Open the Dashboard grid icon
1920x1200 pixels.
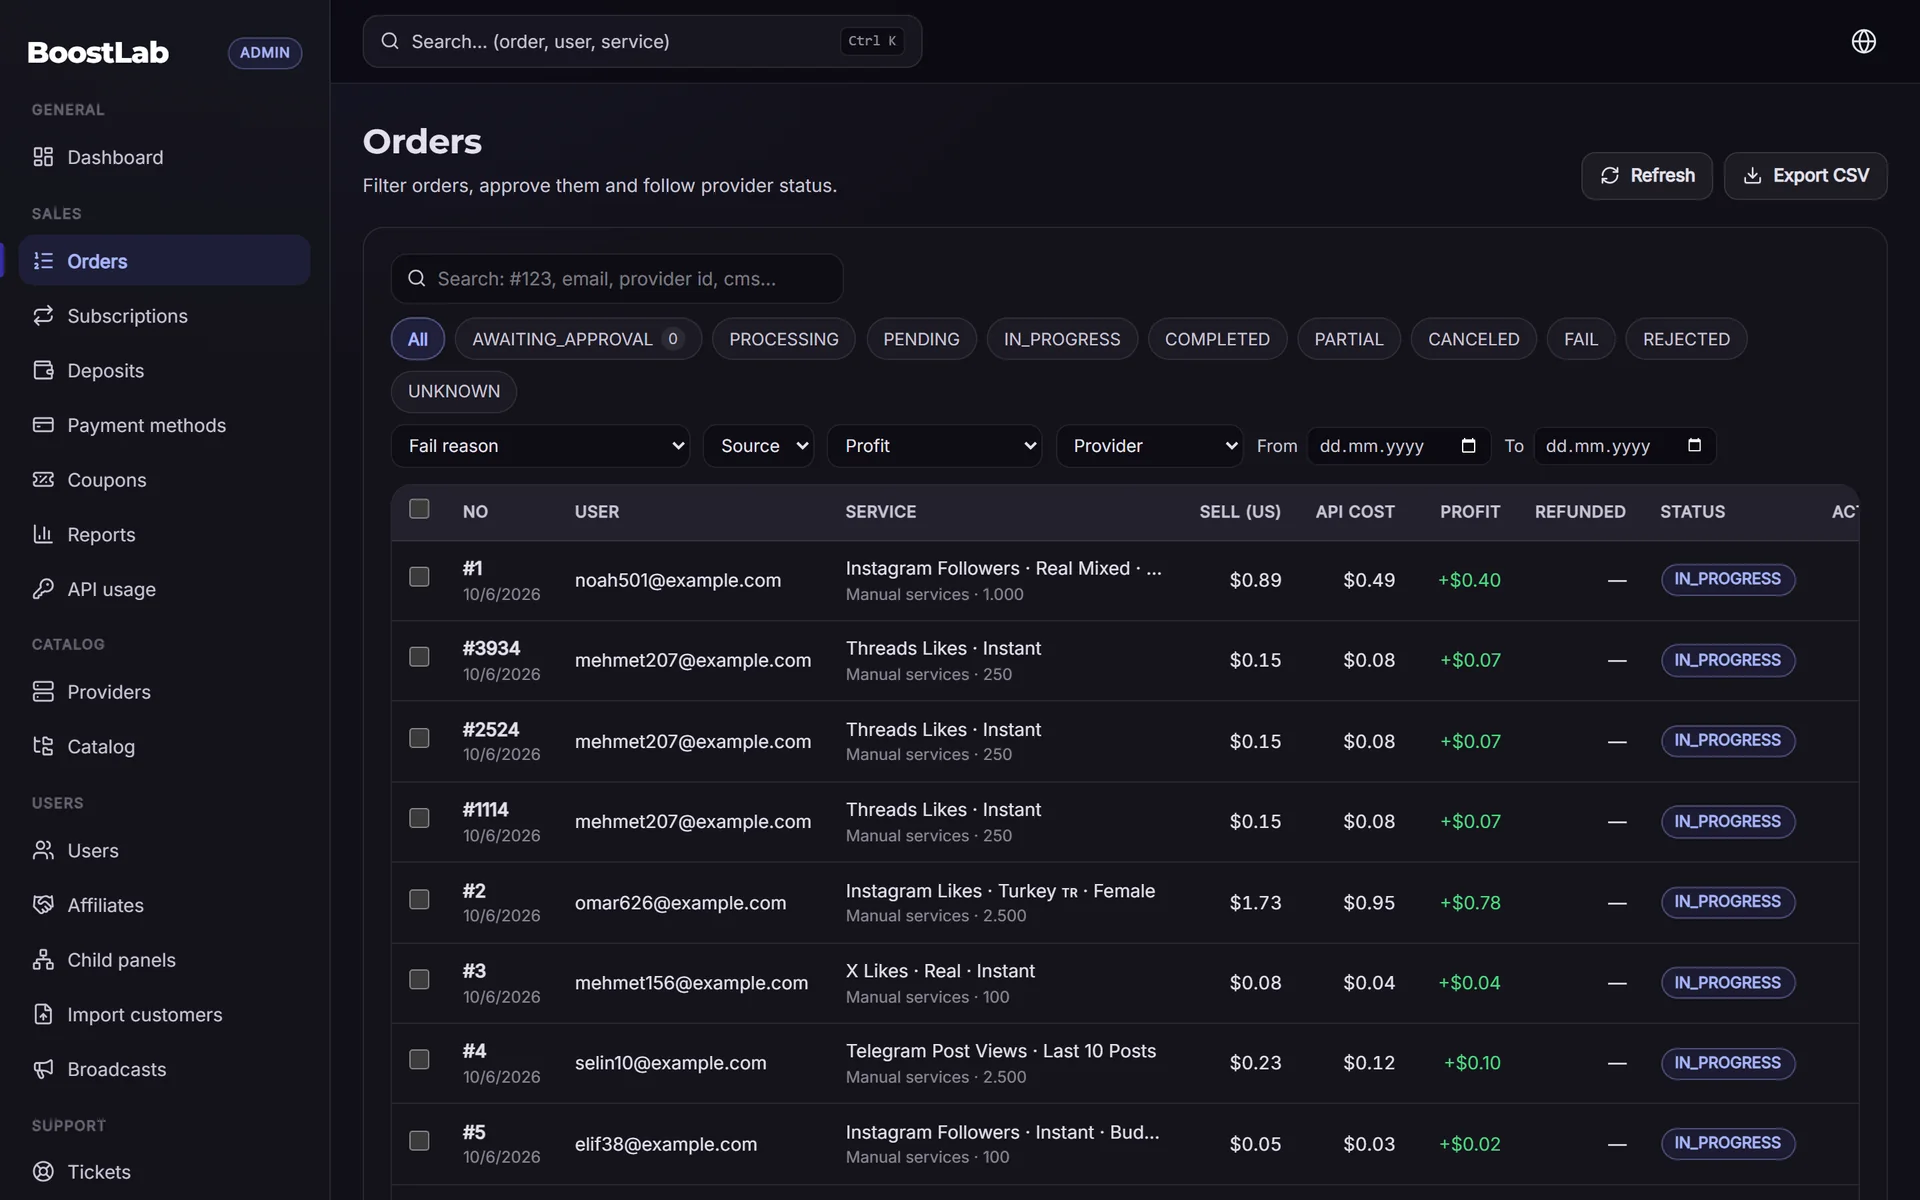pyautogui.click(x=43, y=157)
